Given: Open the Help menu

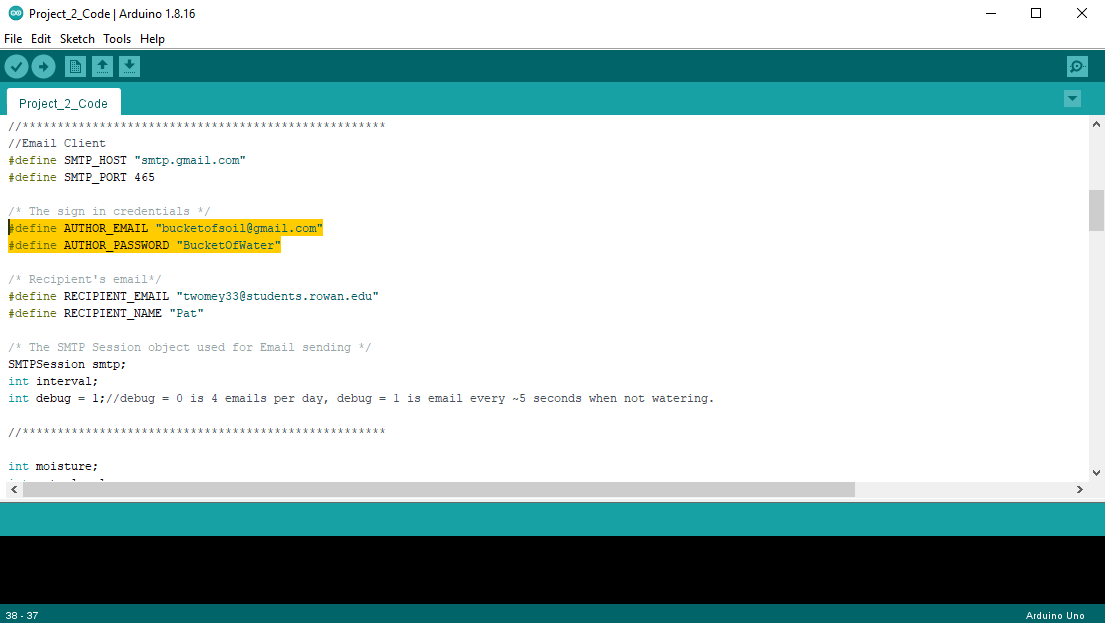Looking at the screenshot, I should (x=152, y=38).
